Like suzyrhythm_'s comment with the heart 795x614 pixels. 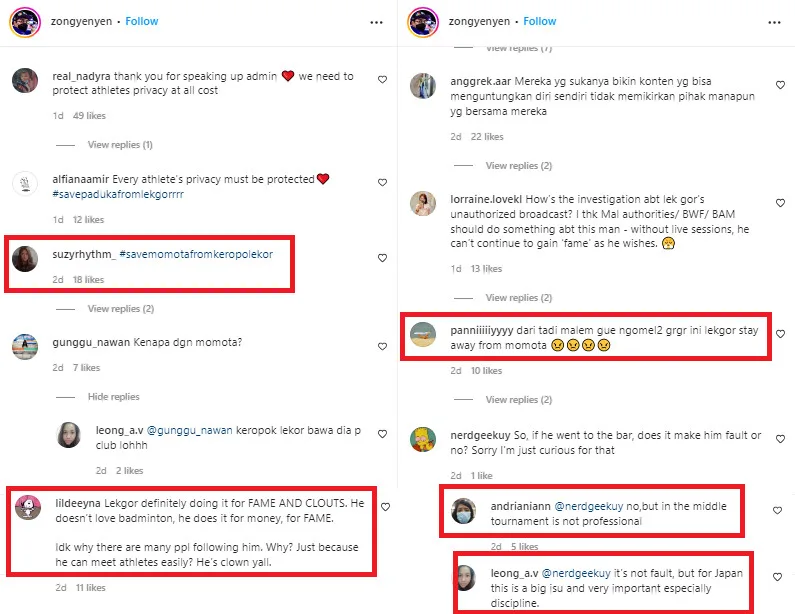click(x=382, y=258)
